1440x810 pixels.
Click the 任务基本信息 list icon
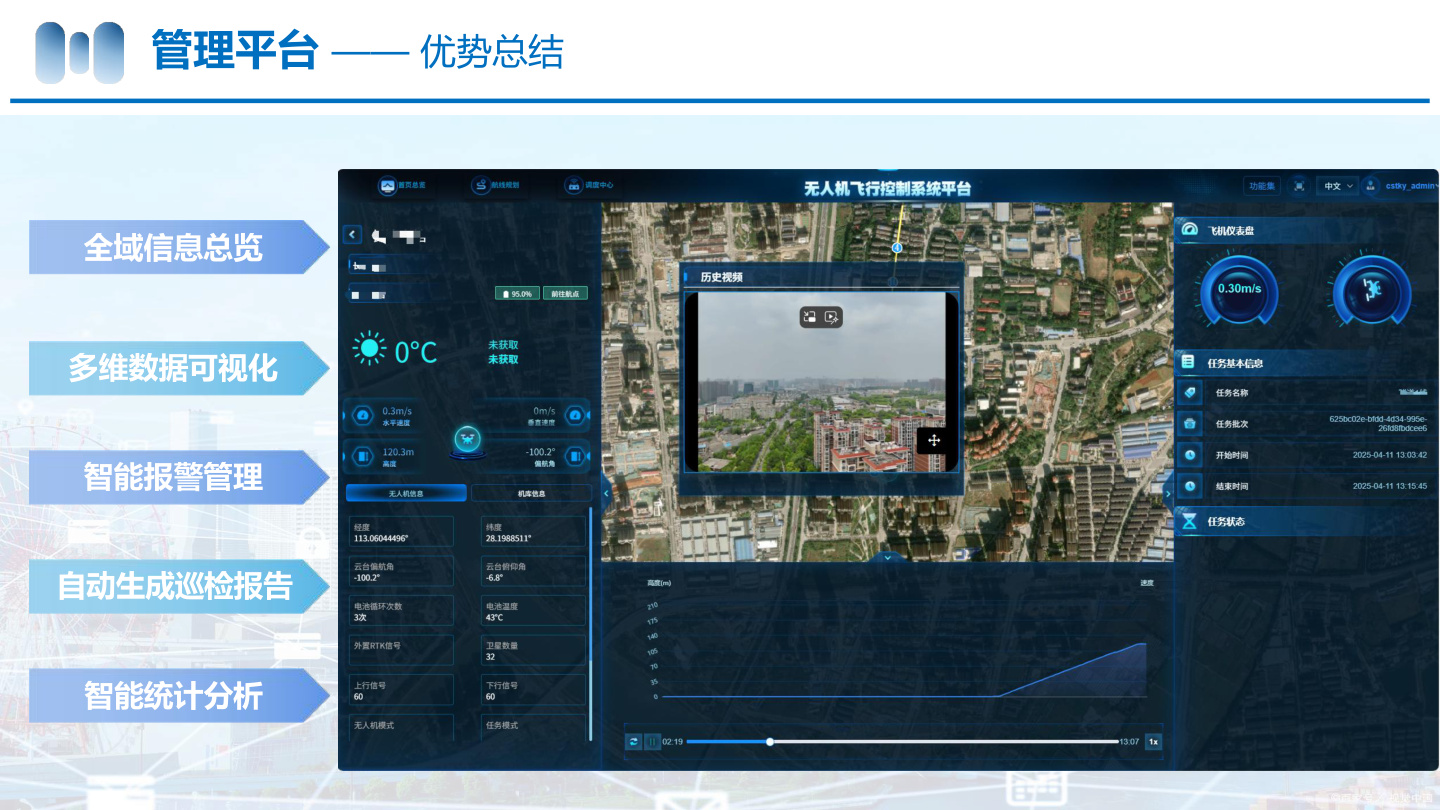(1188, 362)
